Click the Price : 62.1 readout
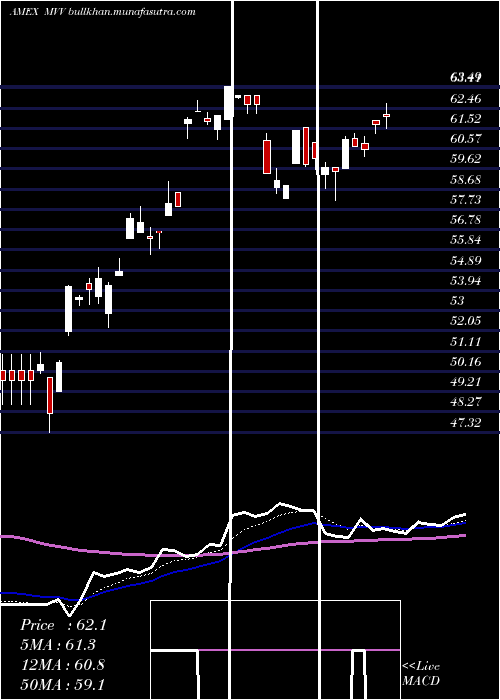The height and width of the screenshot is (700, 500). [x=63, y=625]
